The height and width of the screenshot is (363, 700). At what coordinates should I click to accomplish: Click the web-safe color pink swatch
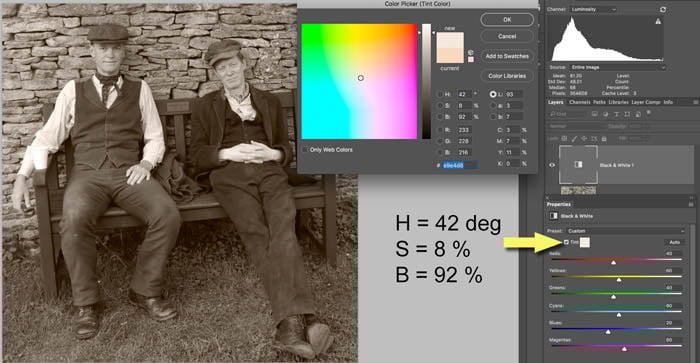(471, 59)
